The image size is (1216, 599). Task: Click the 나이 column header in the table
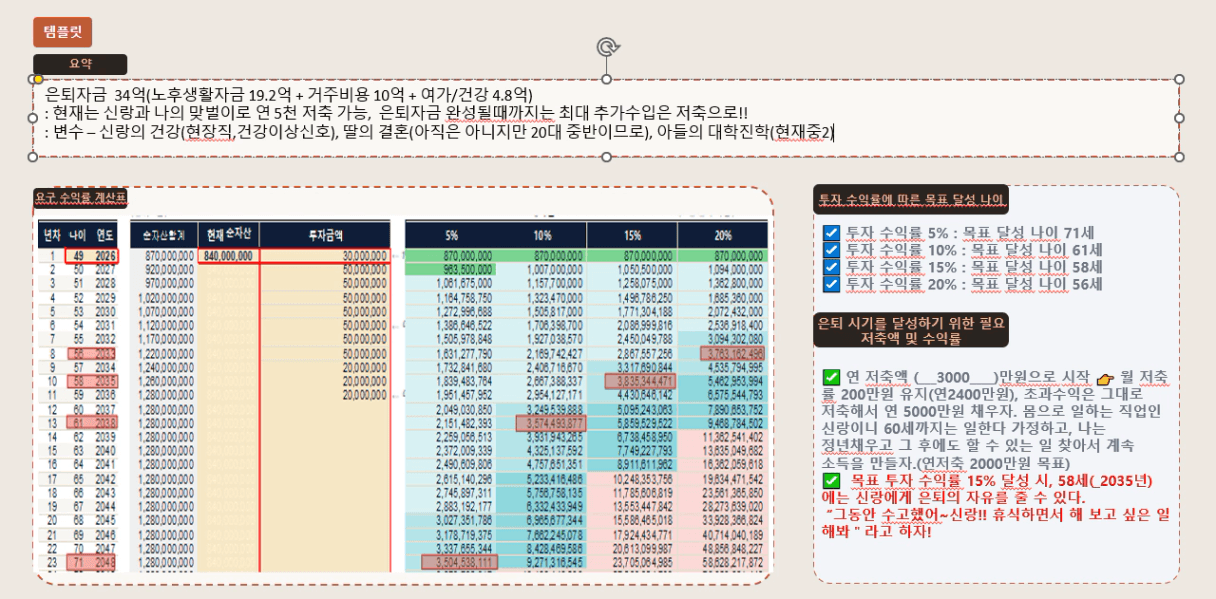pos(78,236)
